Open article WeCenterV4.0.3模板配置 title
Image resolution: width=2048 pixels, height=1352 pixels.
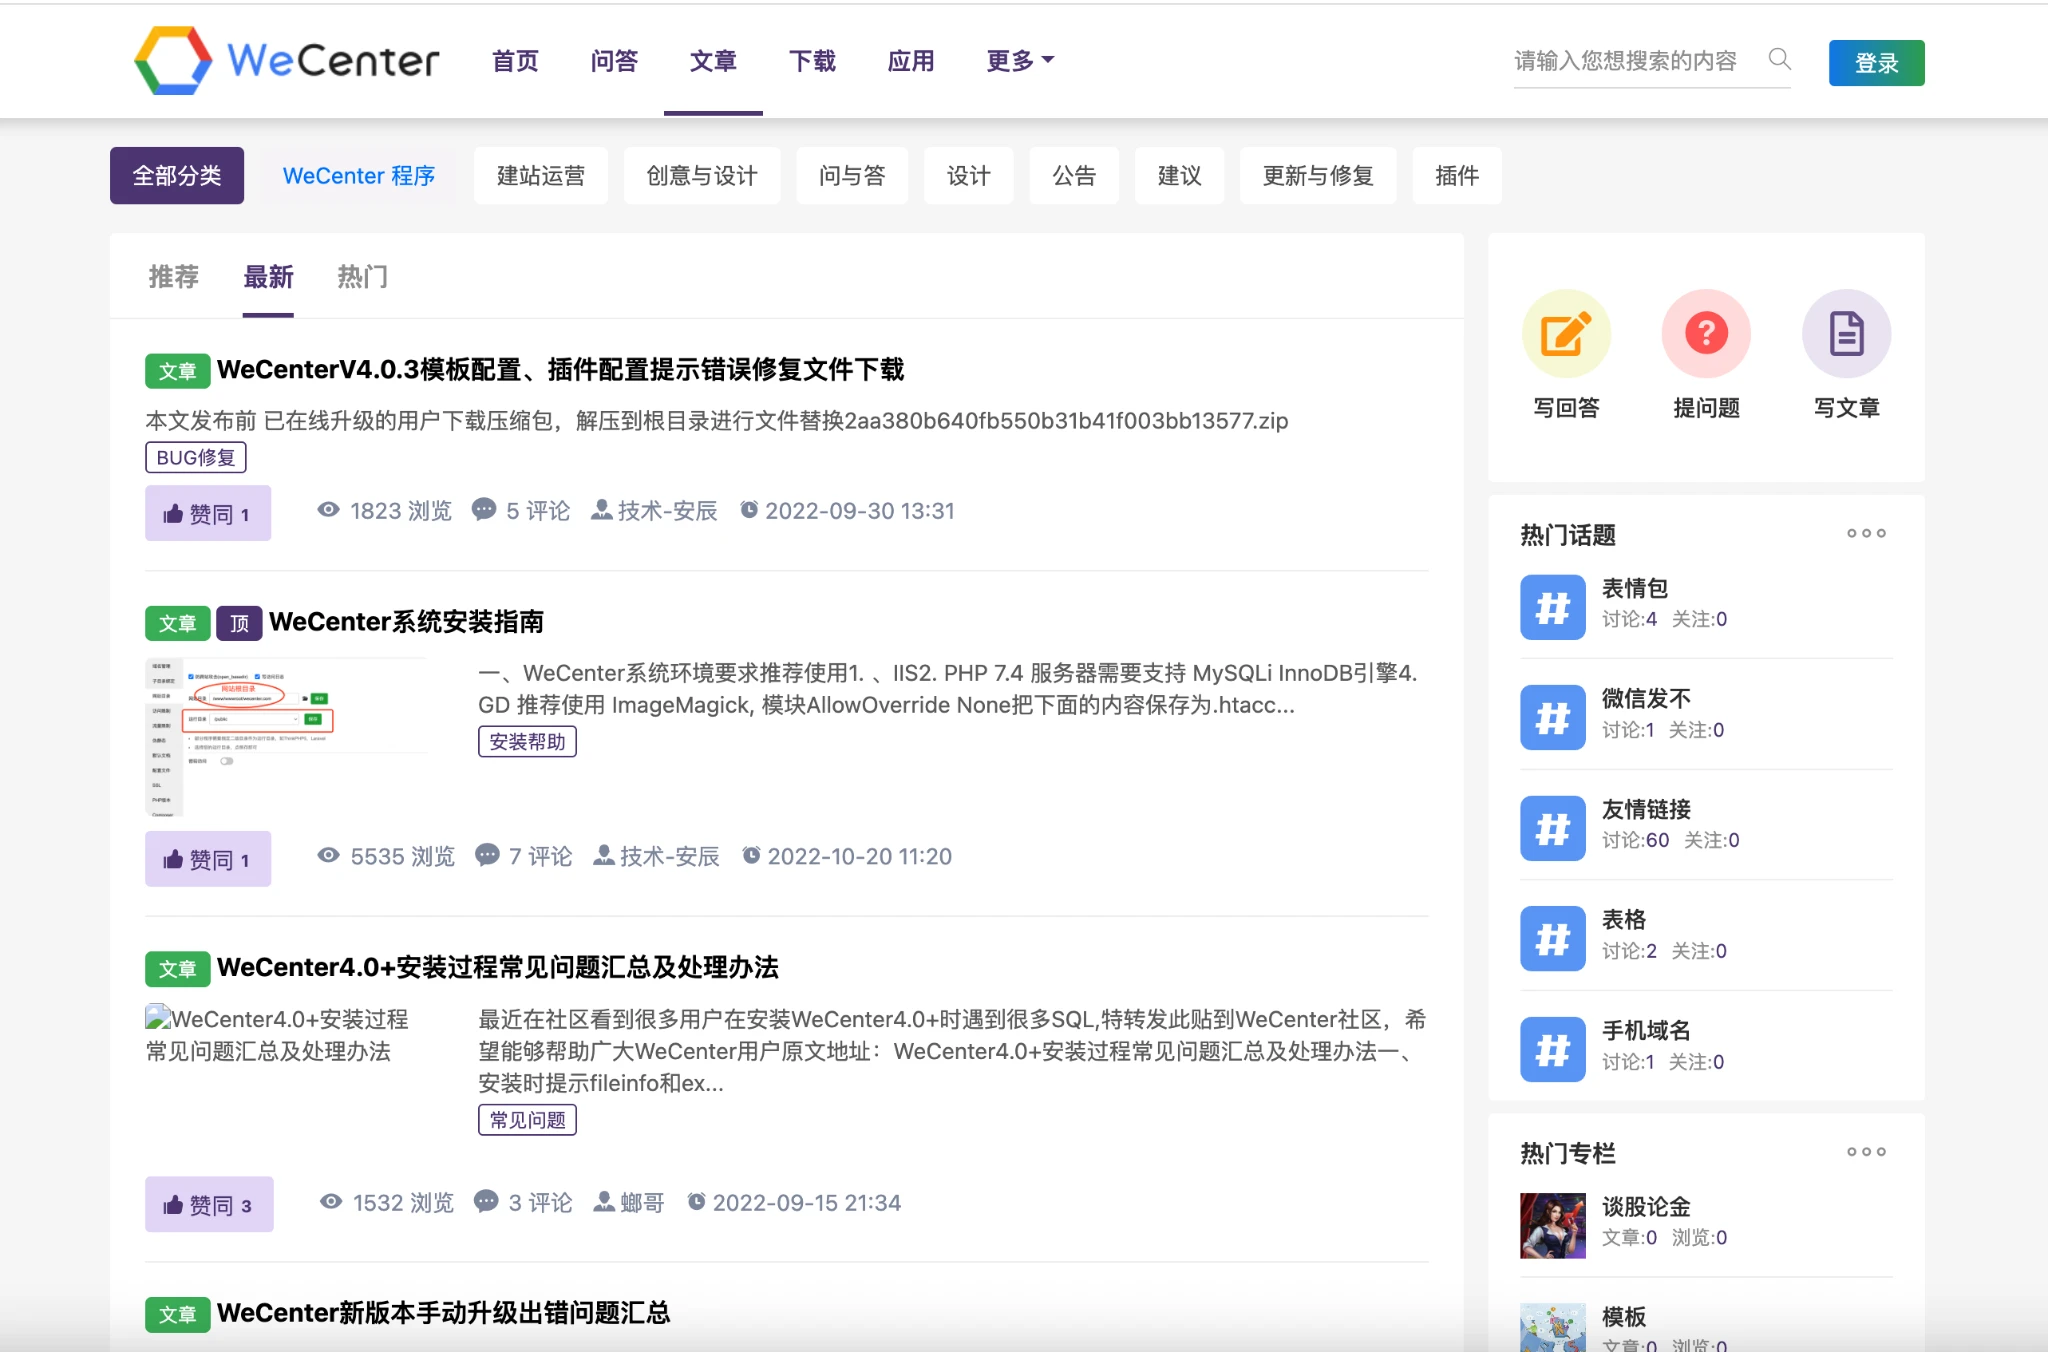(560, 370)
